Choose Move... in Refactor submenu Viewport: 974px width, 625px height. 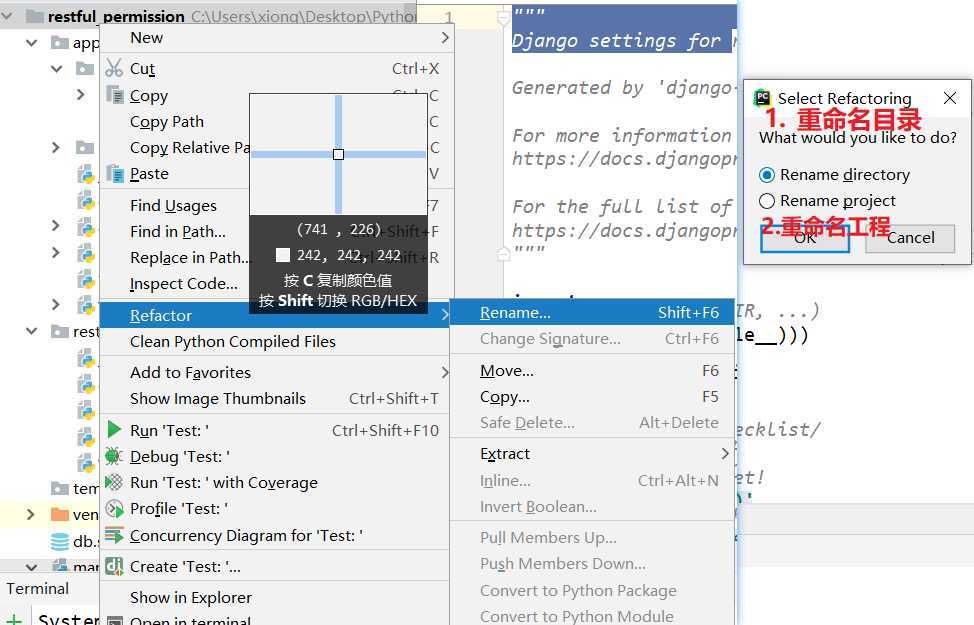[x=592, y=371]
